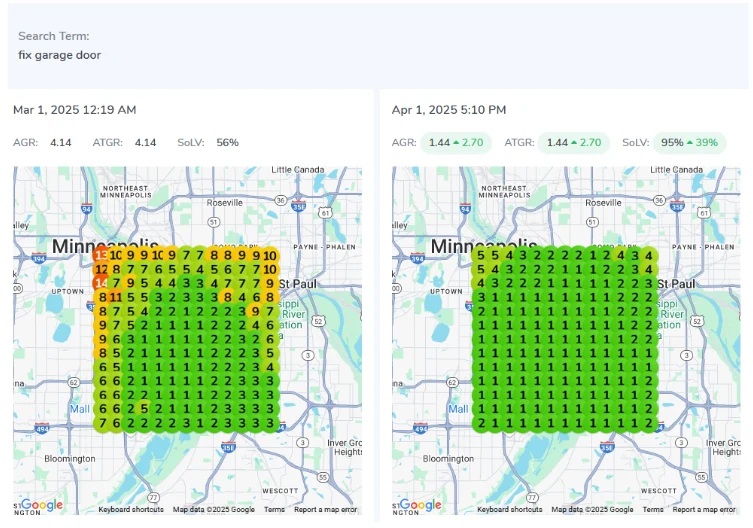
Task: Open Terms link on the March 1 map
Action: point(274,510)
